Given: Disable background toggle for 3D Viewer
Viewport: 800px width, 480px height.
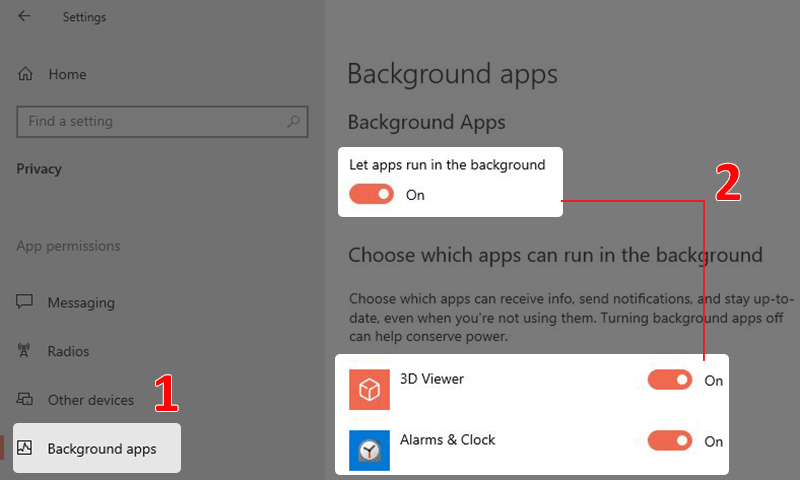Looking at the screenshot, I should [669, 380].
